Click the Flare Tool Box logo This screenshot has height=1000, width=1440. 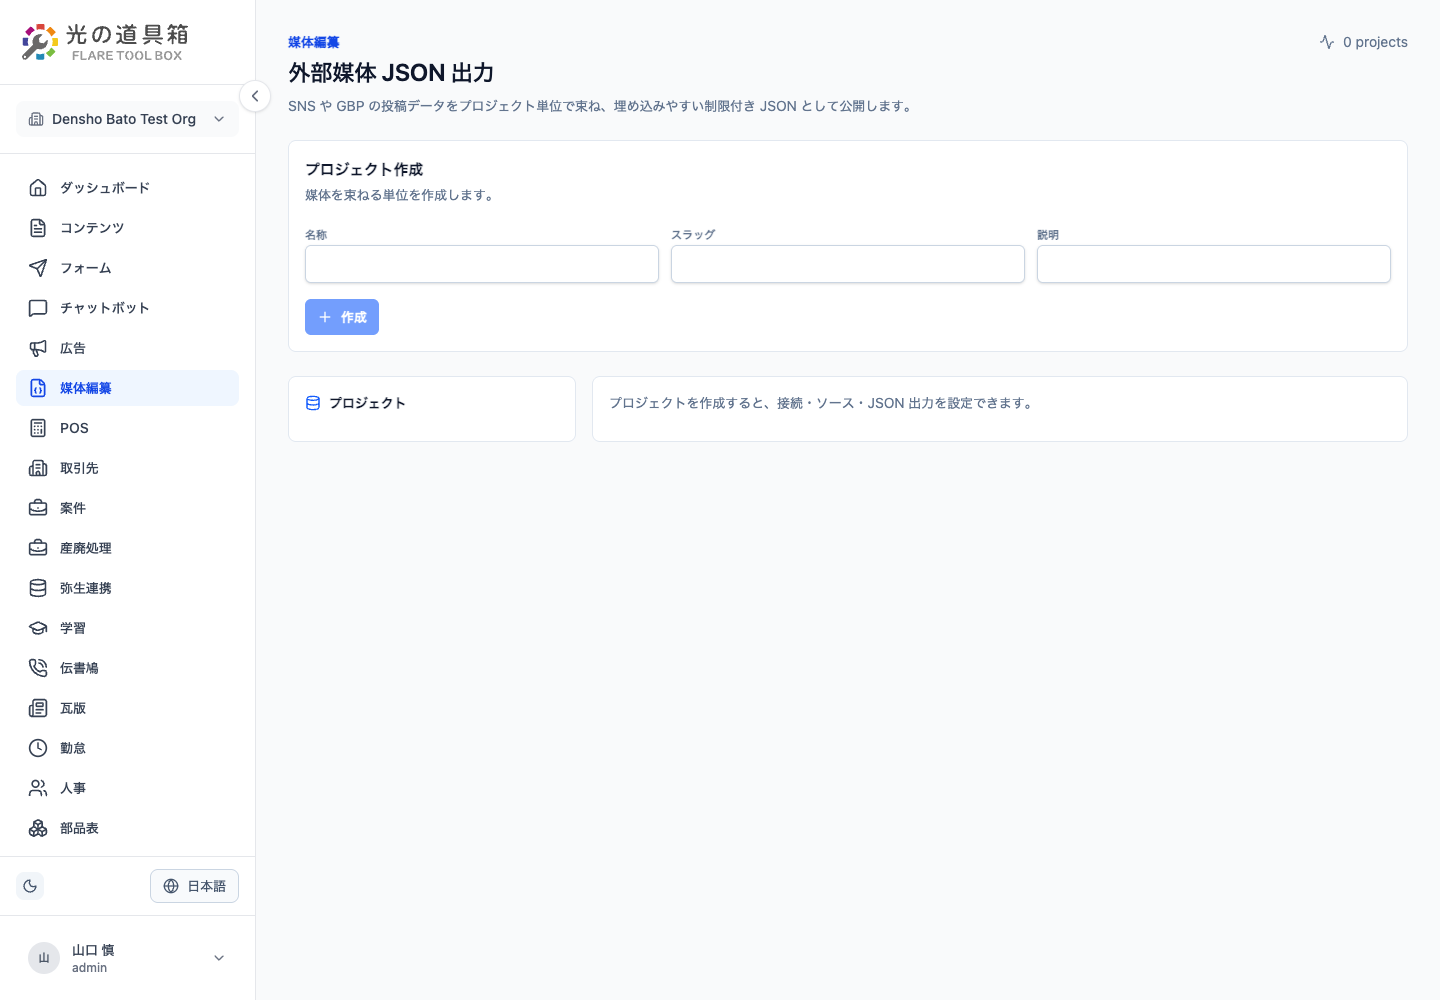105,42
